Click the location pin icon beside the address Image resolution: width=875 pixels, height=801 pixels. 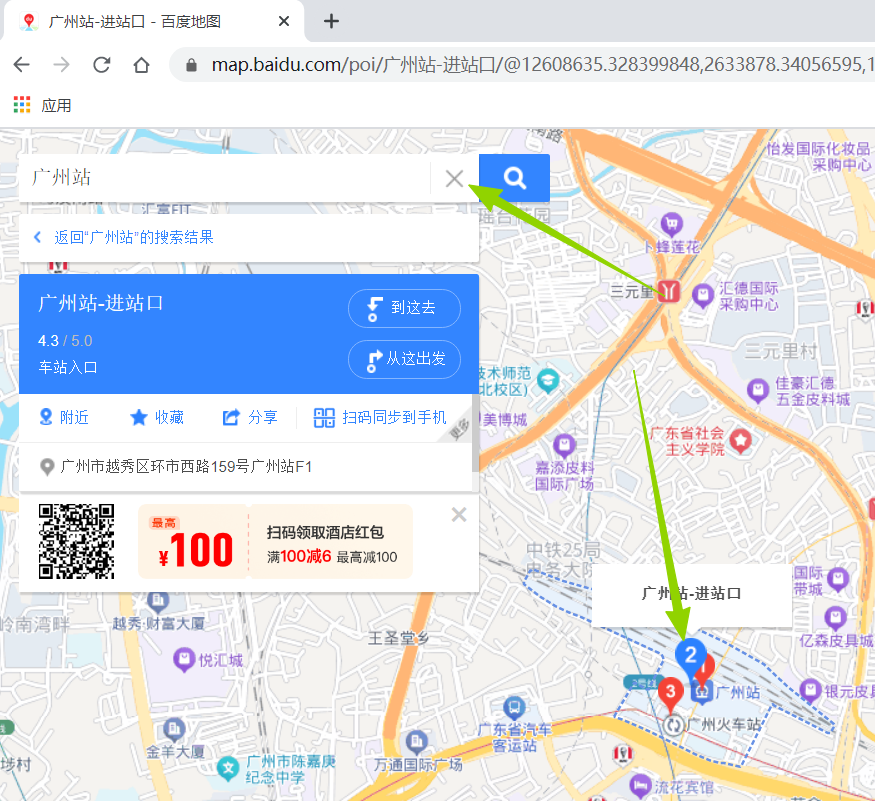(x=47, y=465)
